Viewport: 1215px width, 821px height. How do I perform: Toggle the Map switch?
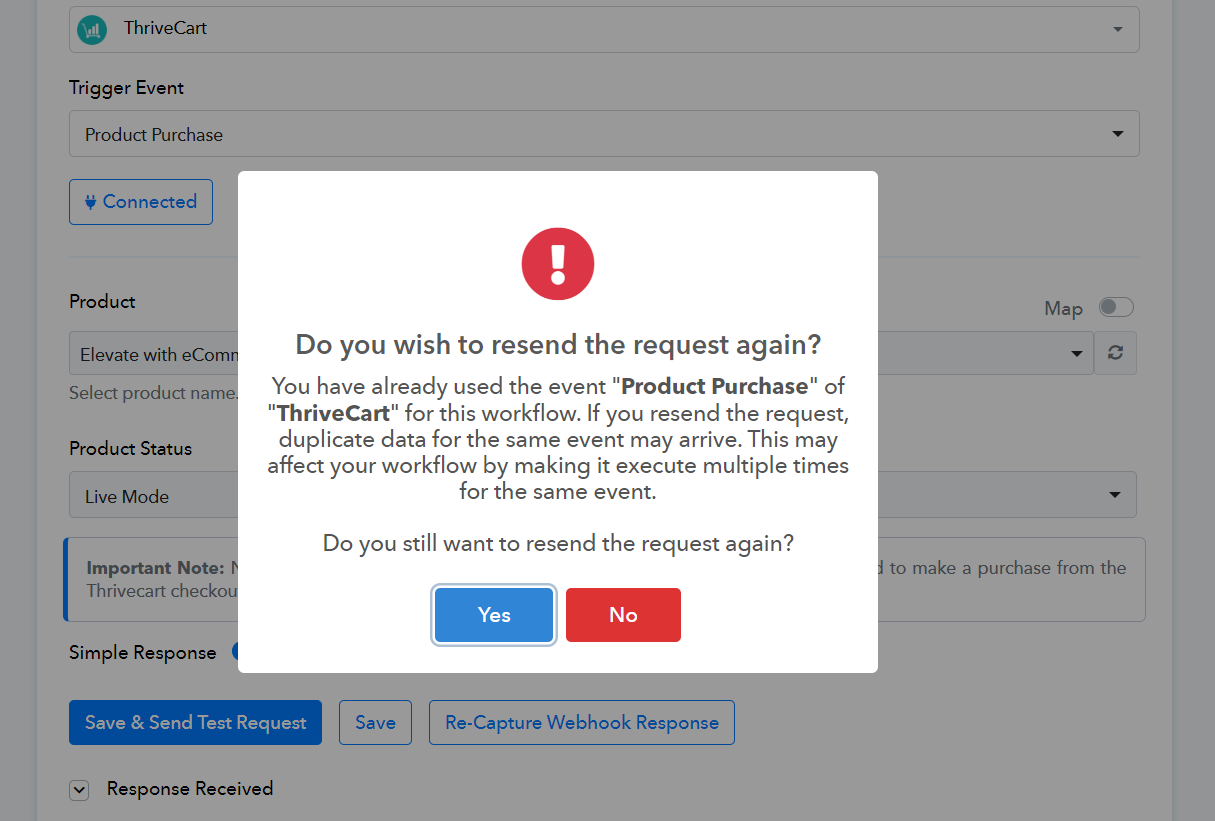tap(1116, 307)
